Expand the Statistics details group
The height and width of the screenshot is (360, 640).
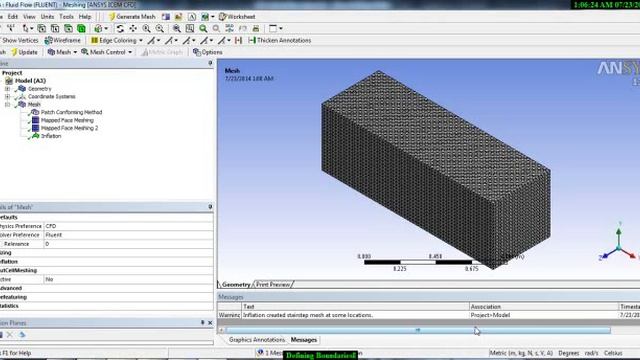click(9, 306)
